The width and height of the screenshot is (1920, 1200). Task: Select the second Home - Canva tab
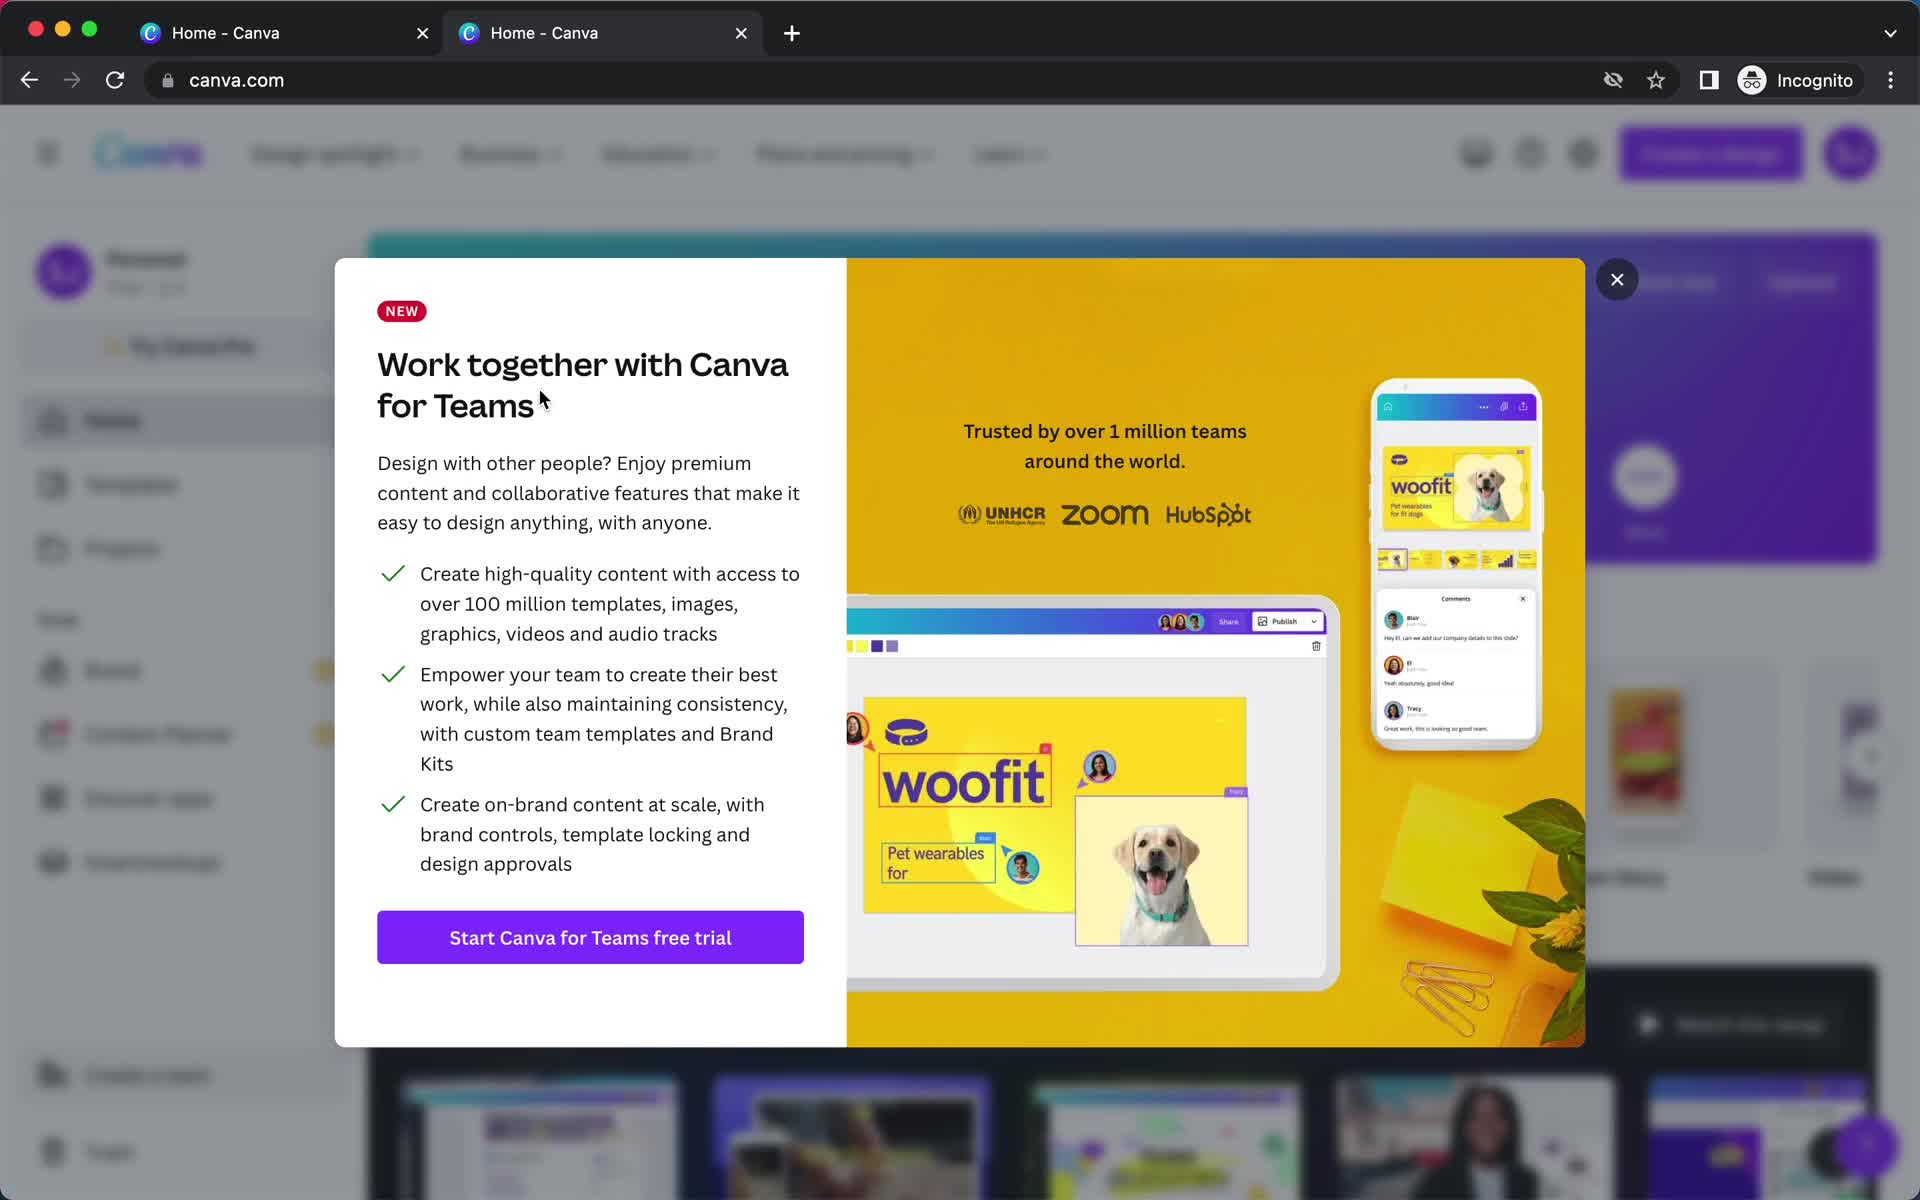tap(603, 33)
